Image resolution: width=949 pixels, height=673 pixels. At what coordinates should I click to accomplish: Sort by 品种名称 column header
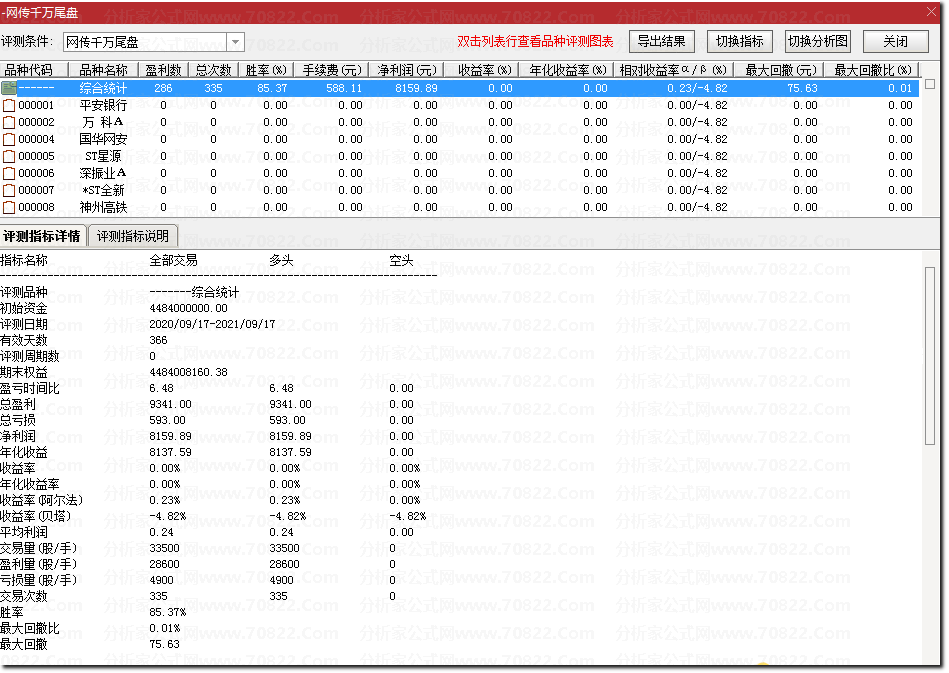coord(103,70)
